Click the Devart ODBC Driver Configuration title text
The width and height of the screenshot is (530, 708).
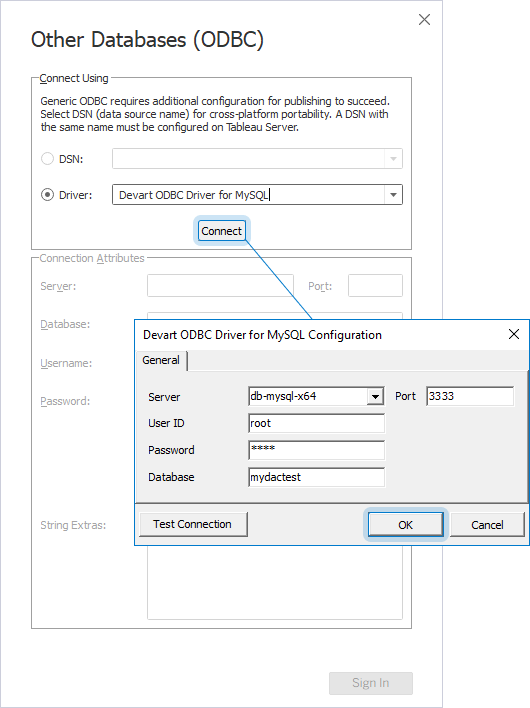[262, 335]
